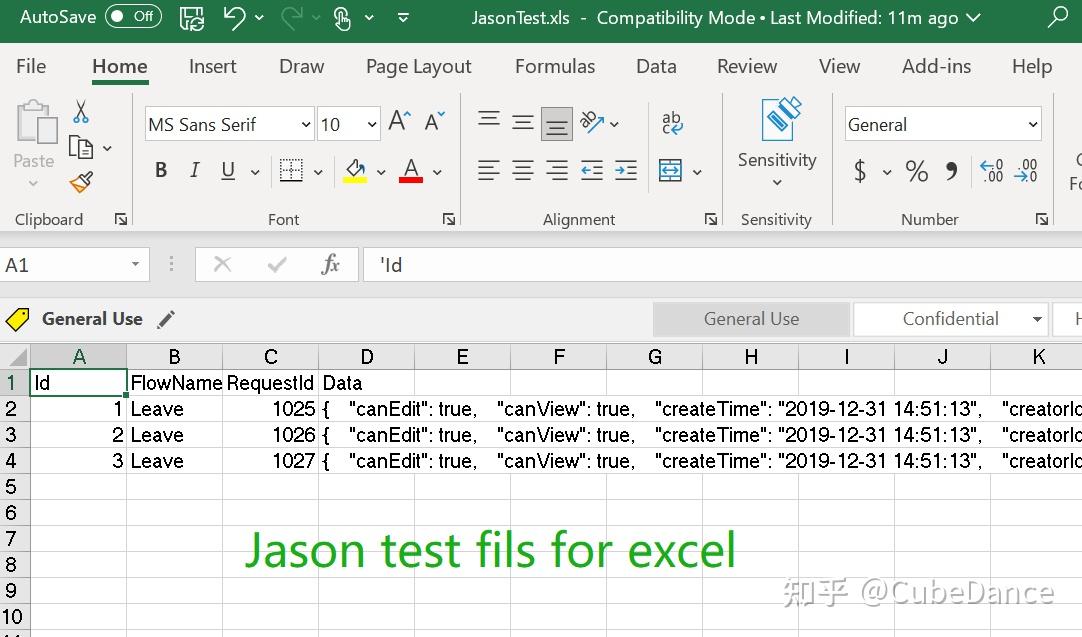Image resolution: width=1082 pixels, height=637 pixels.
Task: Click the Accounting Number Format dollar icon
Action: point(859,171)
